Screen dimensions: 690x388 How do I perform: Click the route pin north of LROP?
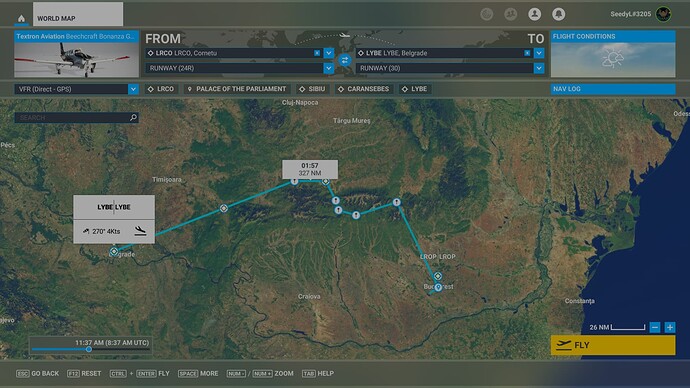(x=396, y=202)
